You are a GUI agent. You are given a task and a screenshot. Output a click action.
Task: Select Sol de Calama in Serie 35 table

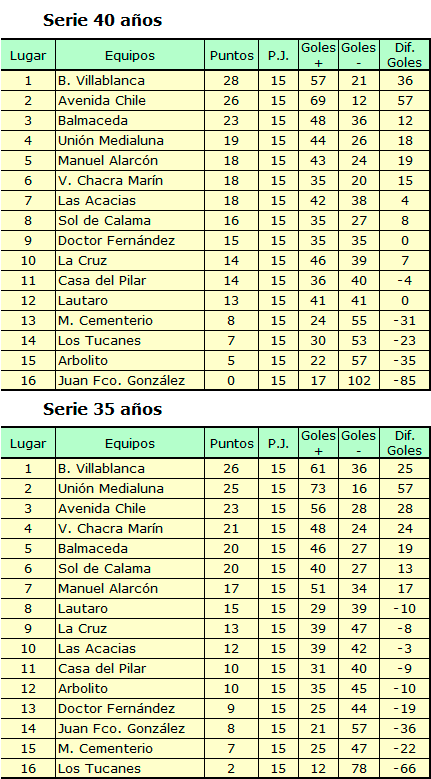[x=104, y=568]
